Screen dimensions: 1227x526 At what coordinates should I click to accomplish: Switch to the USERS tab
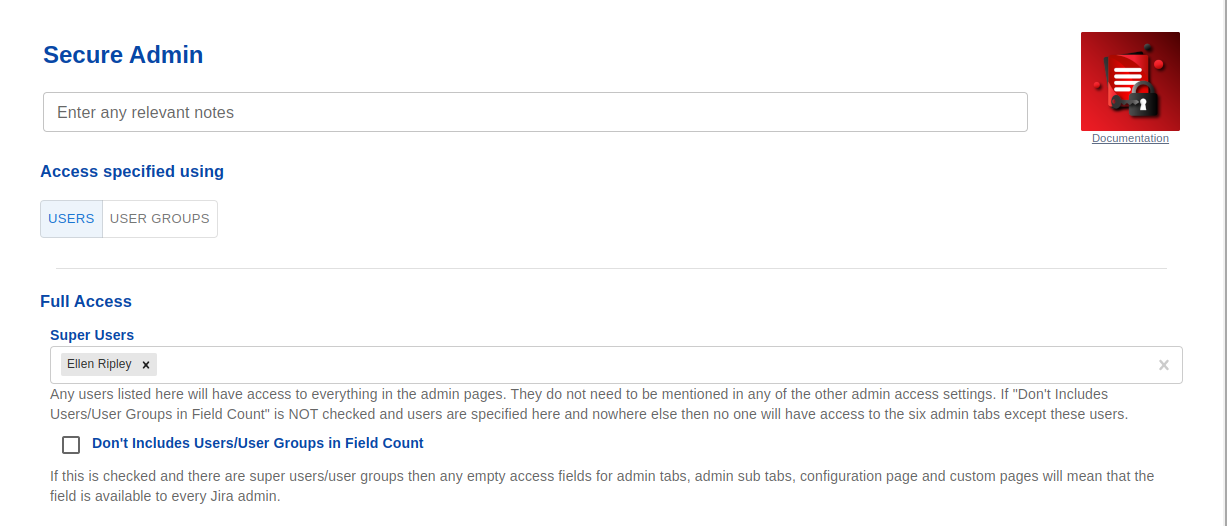[x=71, y=219]
